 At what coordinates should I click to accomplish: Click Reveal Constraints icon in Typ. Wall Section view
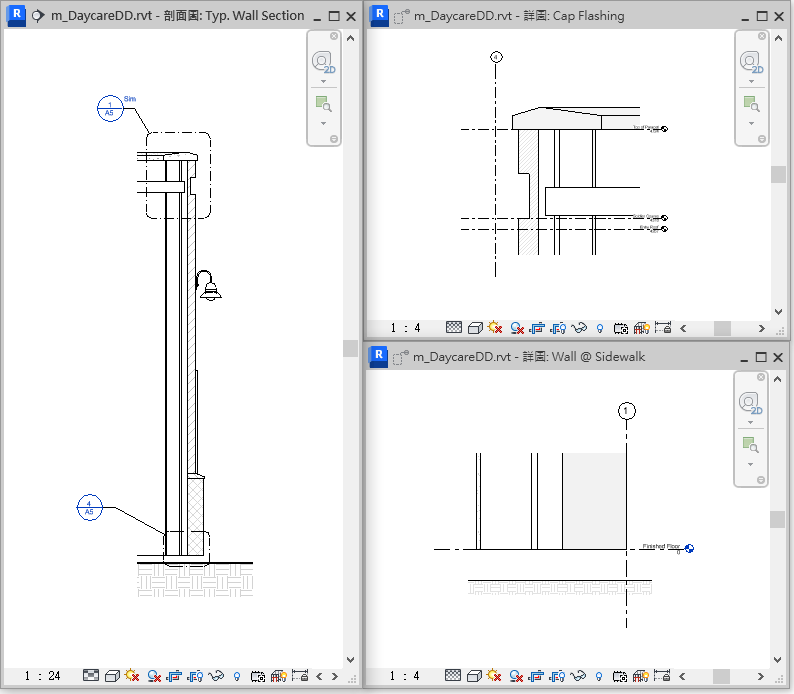point(300,676)
